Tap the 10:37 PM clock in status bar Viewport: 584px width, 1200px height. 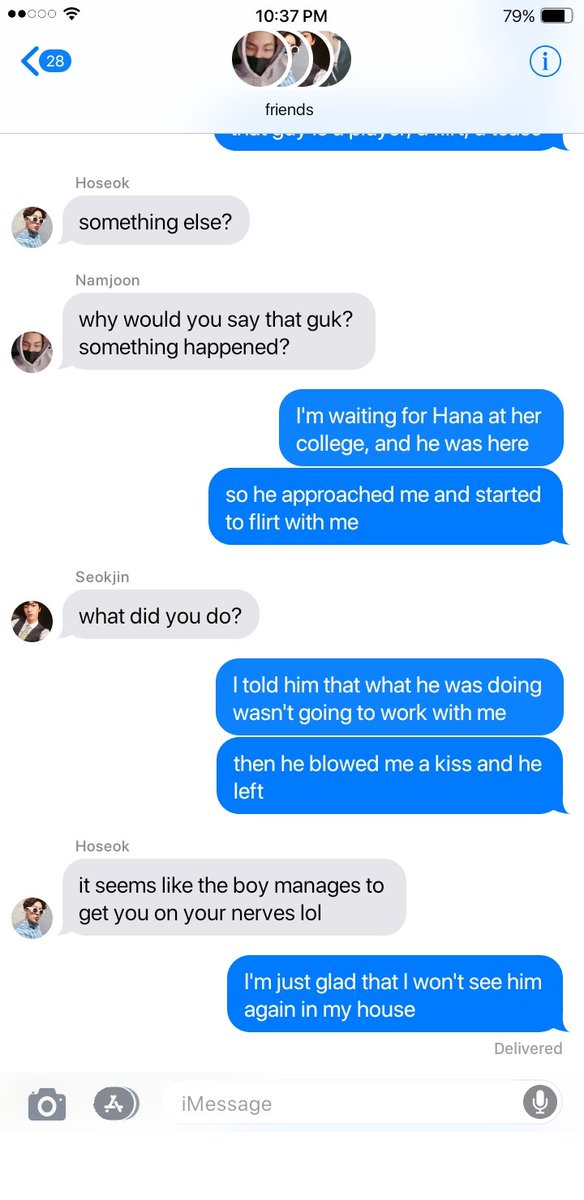[x=291, y=16]
